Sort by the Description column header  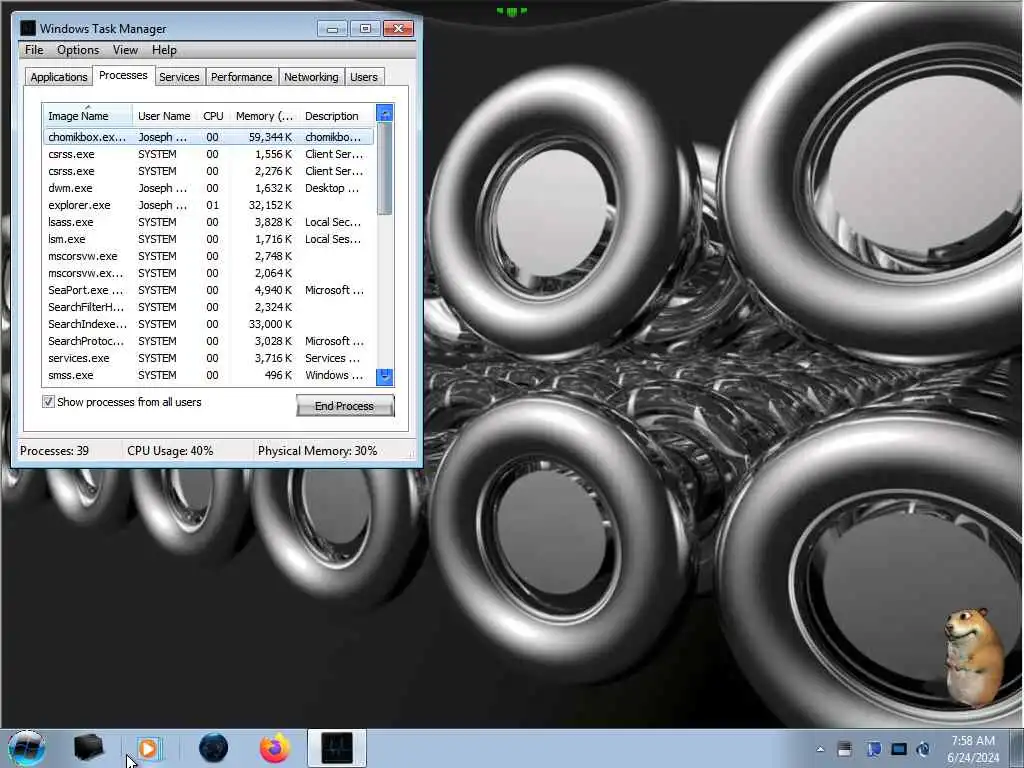click(x=337, y=116)
